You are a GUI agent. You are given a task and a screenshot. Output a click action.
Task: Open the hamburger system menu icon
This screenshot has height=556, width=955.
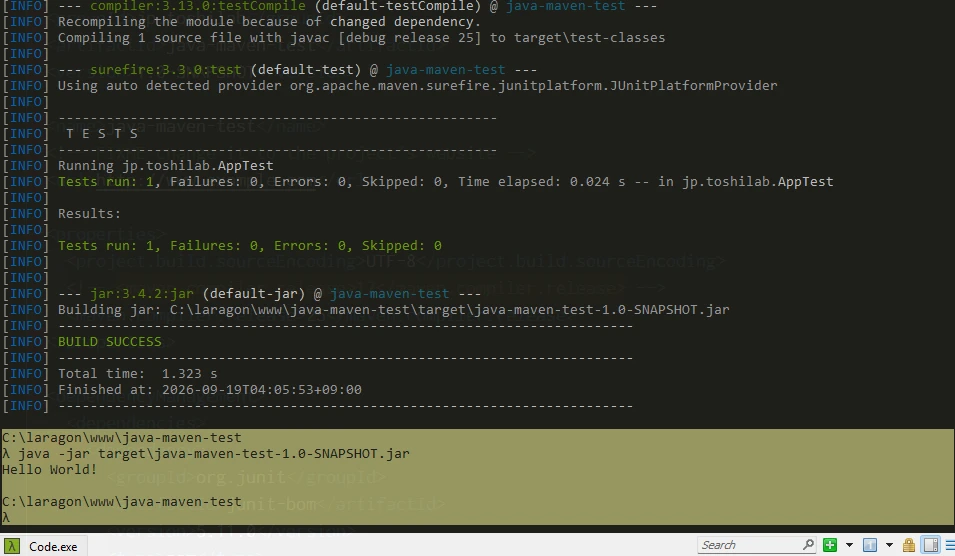pos(950,545)
